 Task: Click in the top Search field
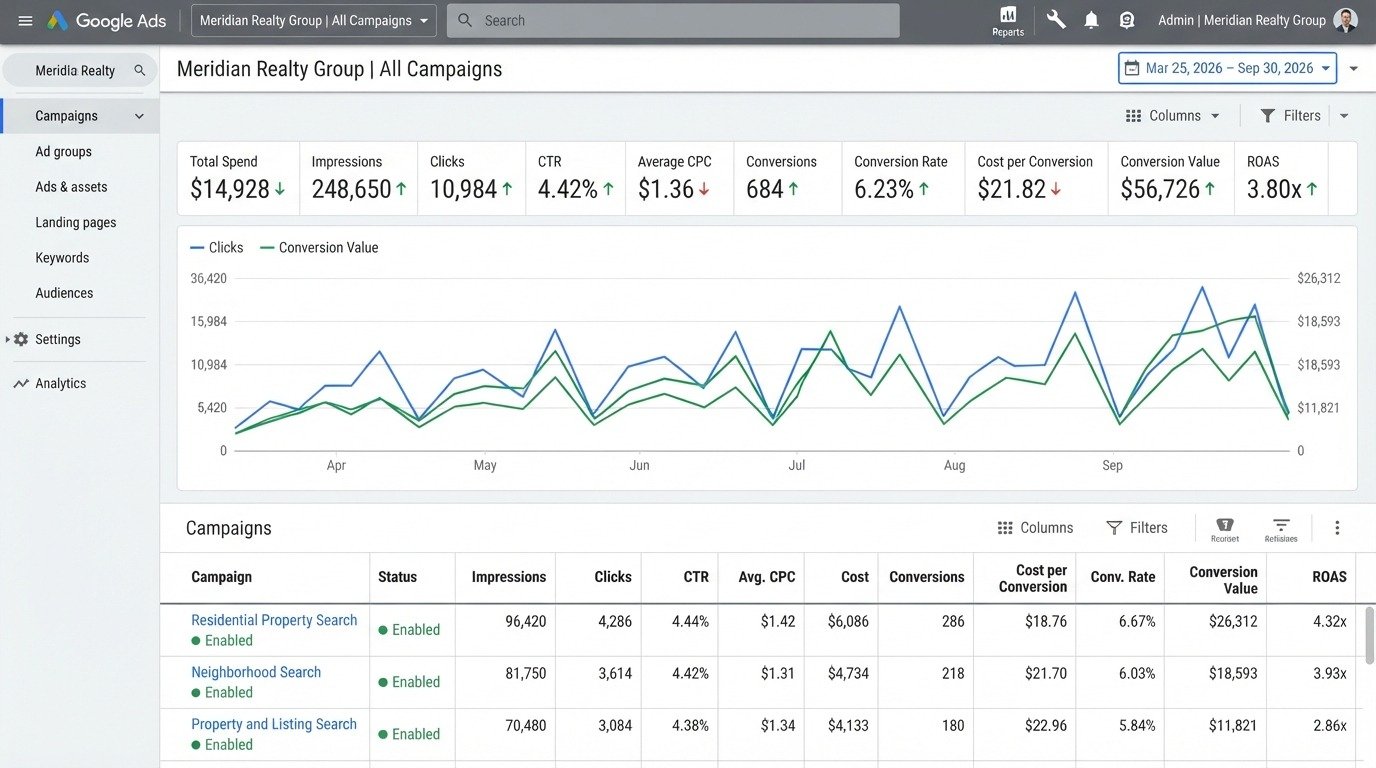coord(673,20)
